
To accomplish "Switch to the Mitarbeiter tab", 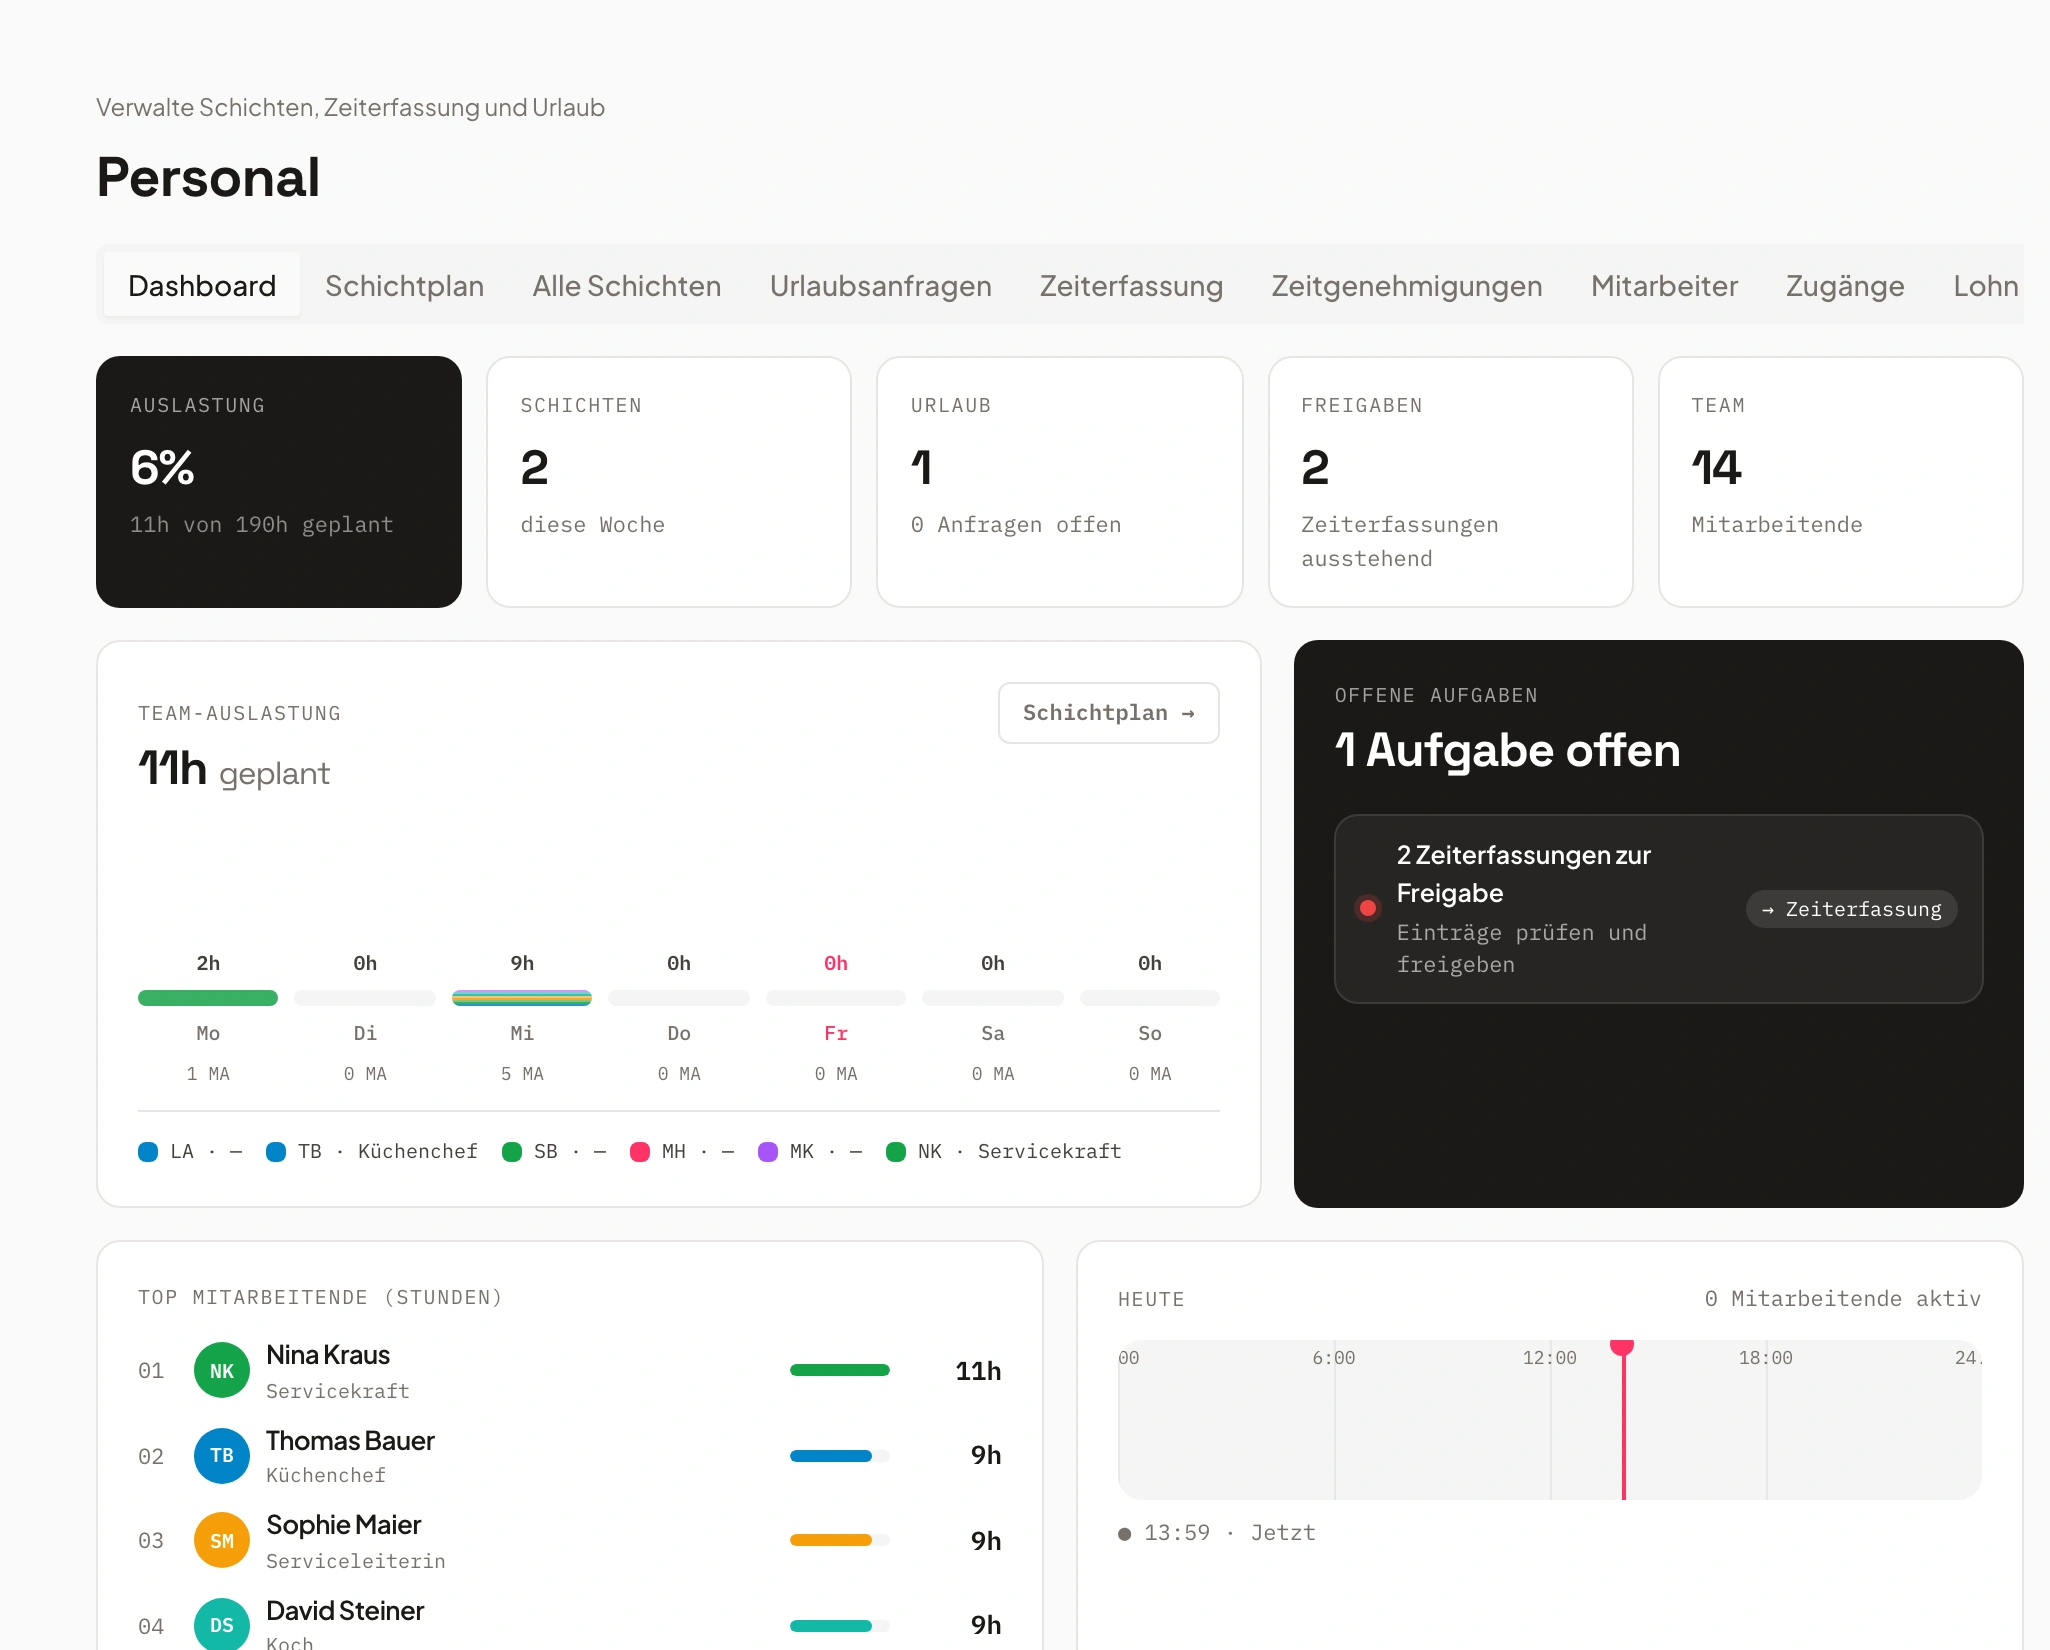I will 1664,286.
